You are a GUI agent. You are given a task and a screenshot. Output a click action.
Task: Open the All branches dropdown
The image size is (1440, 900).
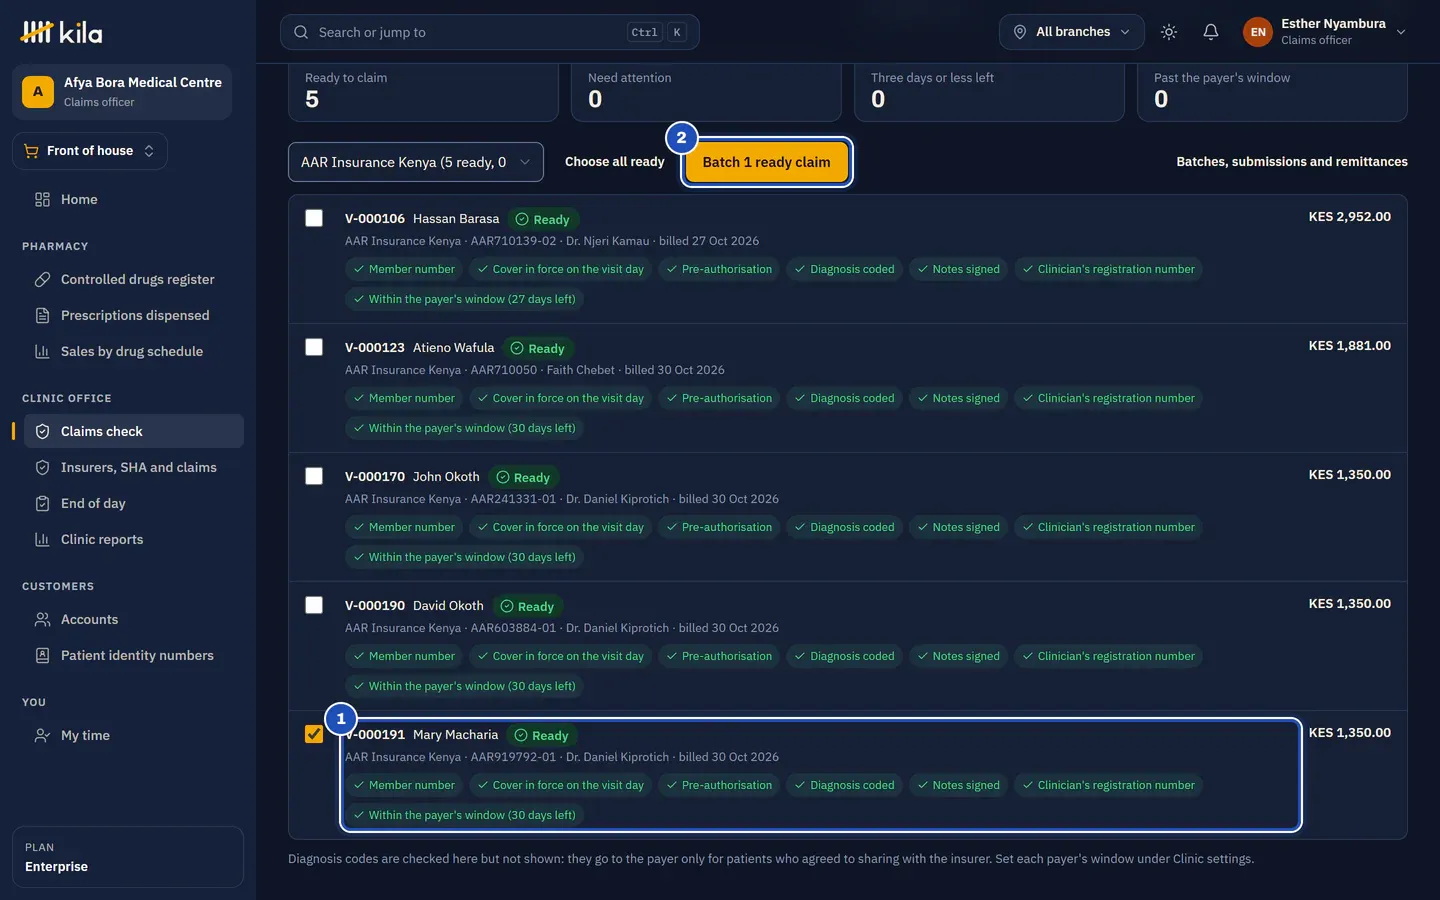[x=1072, y=32]
